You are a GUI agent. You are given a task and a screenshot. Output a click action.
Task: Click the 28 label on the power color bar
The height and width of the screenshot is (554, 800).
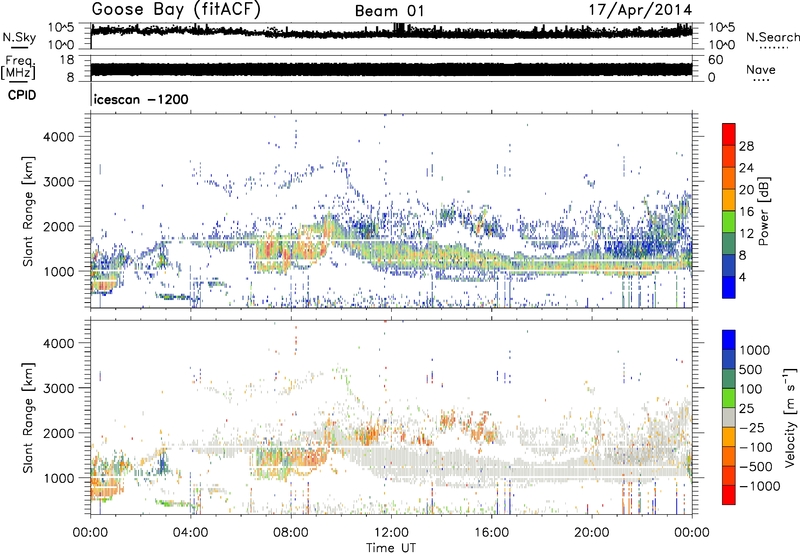[746, 146]
